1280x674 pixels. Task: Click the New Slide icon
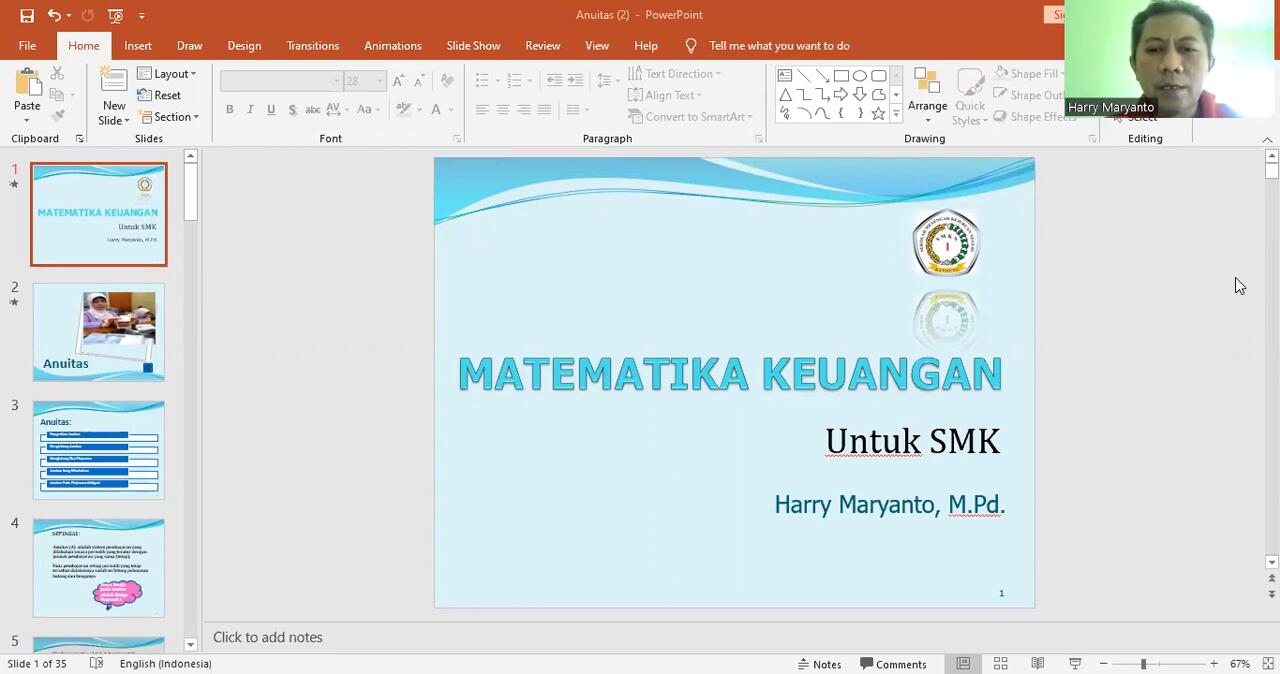pos(113,82)
